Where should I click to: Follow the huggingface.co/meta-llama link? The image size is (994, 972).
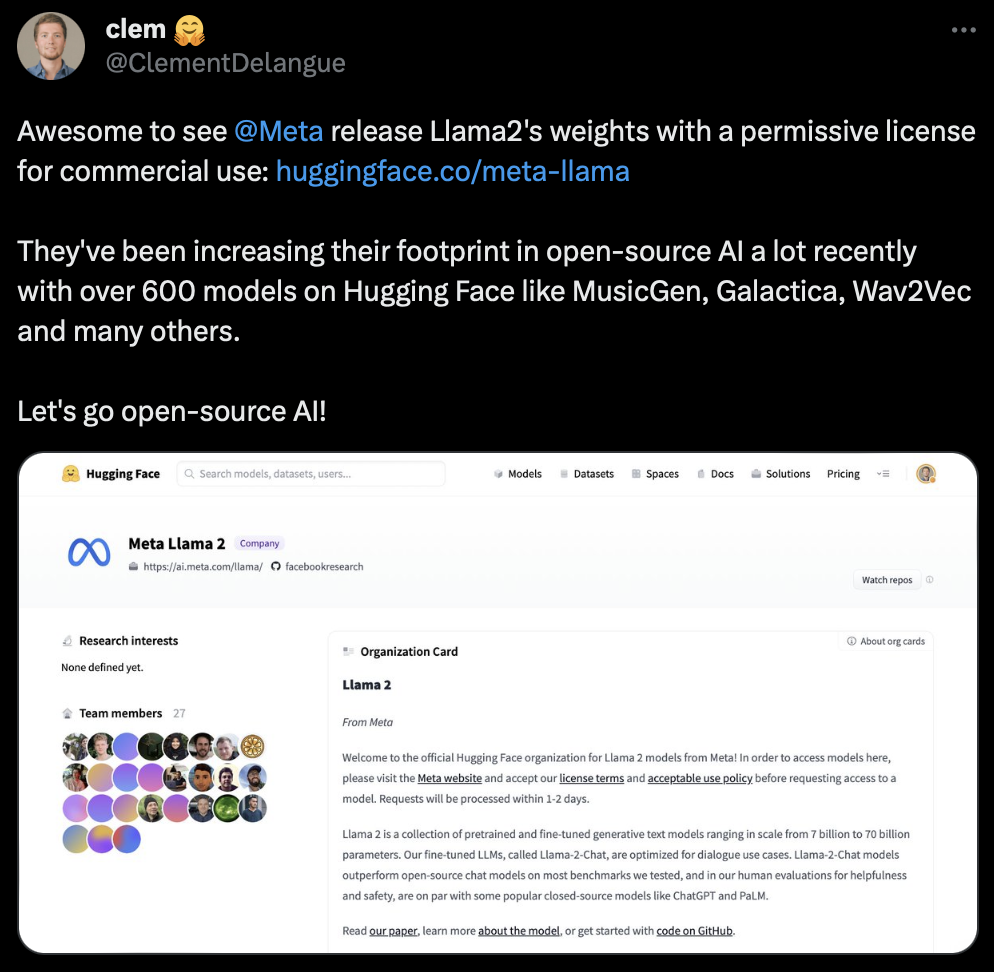453,171
